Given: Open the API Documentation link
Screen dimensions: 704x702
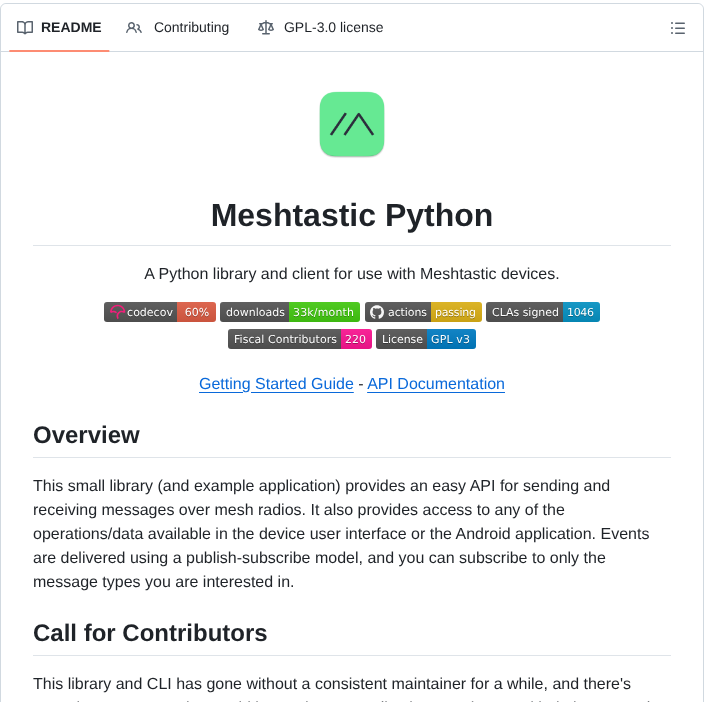Looking at the screenshot, I should [x=436, y=384].
